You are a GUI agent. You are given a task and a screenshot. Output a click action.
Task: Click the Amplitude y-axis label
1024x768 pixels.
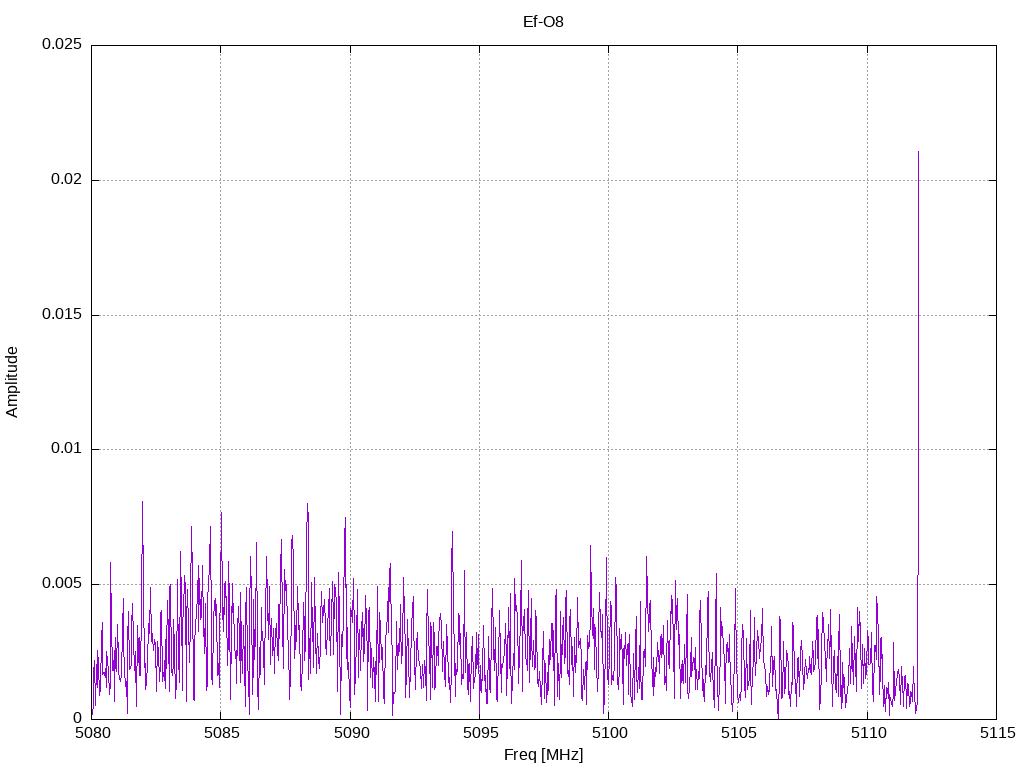(x=12, y=382)
